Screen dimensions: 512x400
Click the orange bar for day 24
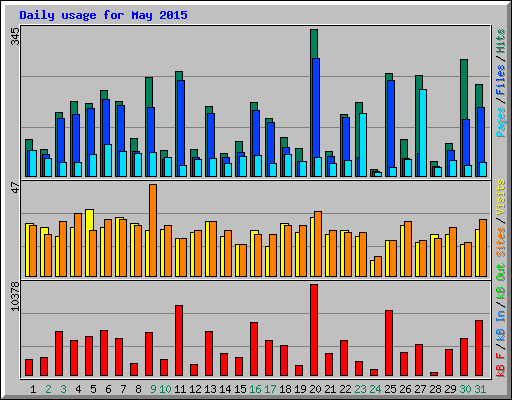(378, 266)
